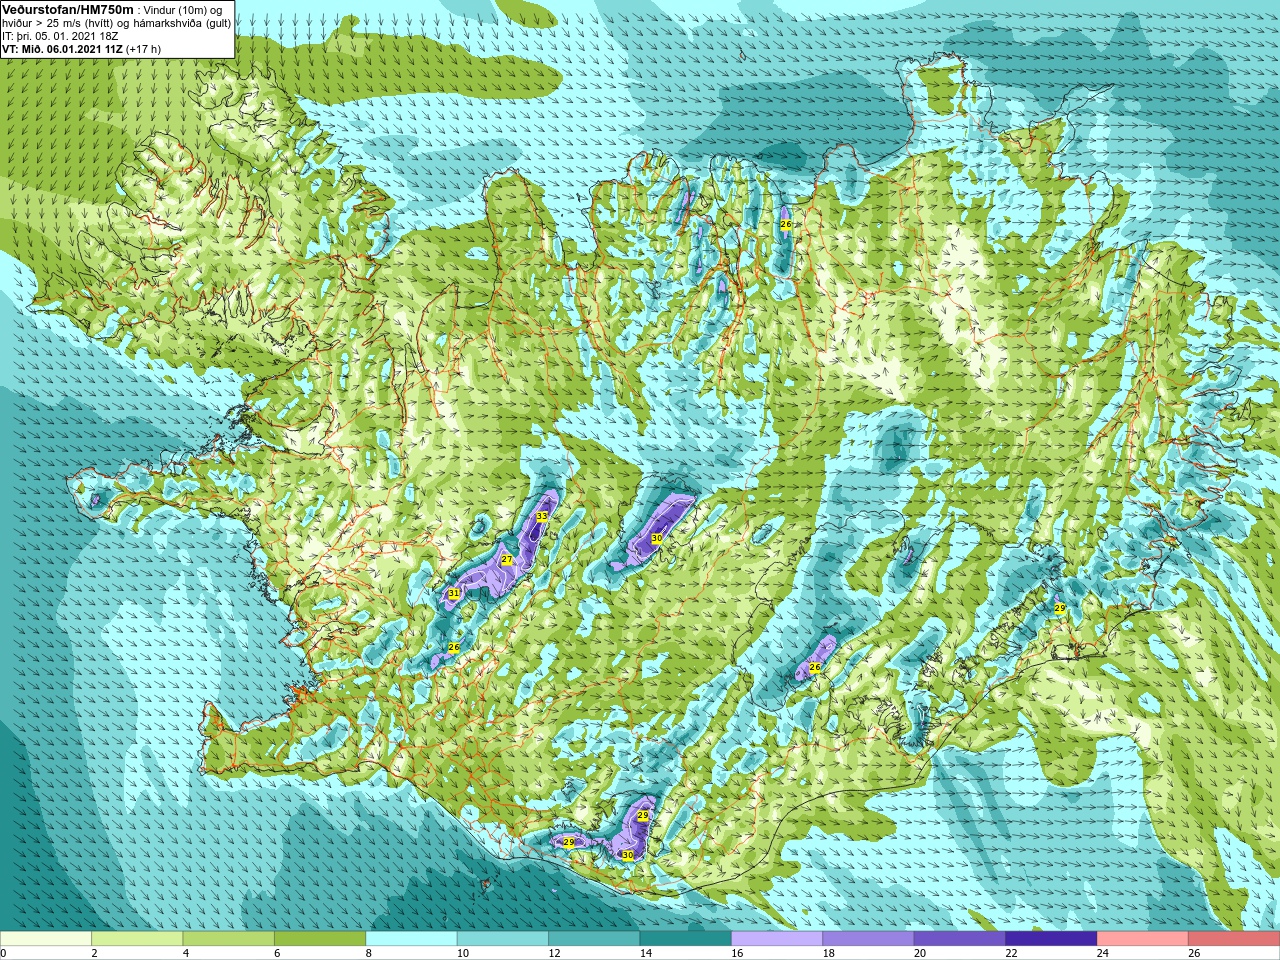Click the 18–20 m/s purple legend swatch
1280x960 pixels.
(868, 939)
